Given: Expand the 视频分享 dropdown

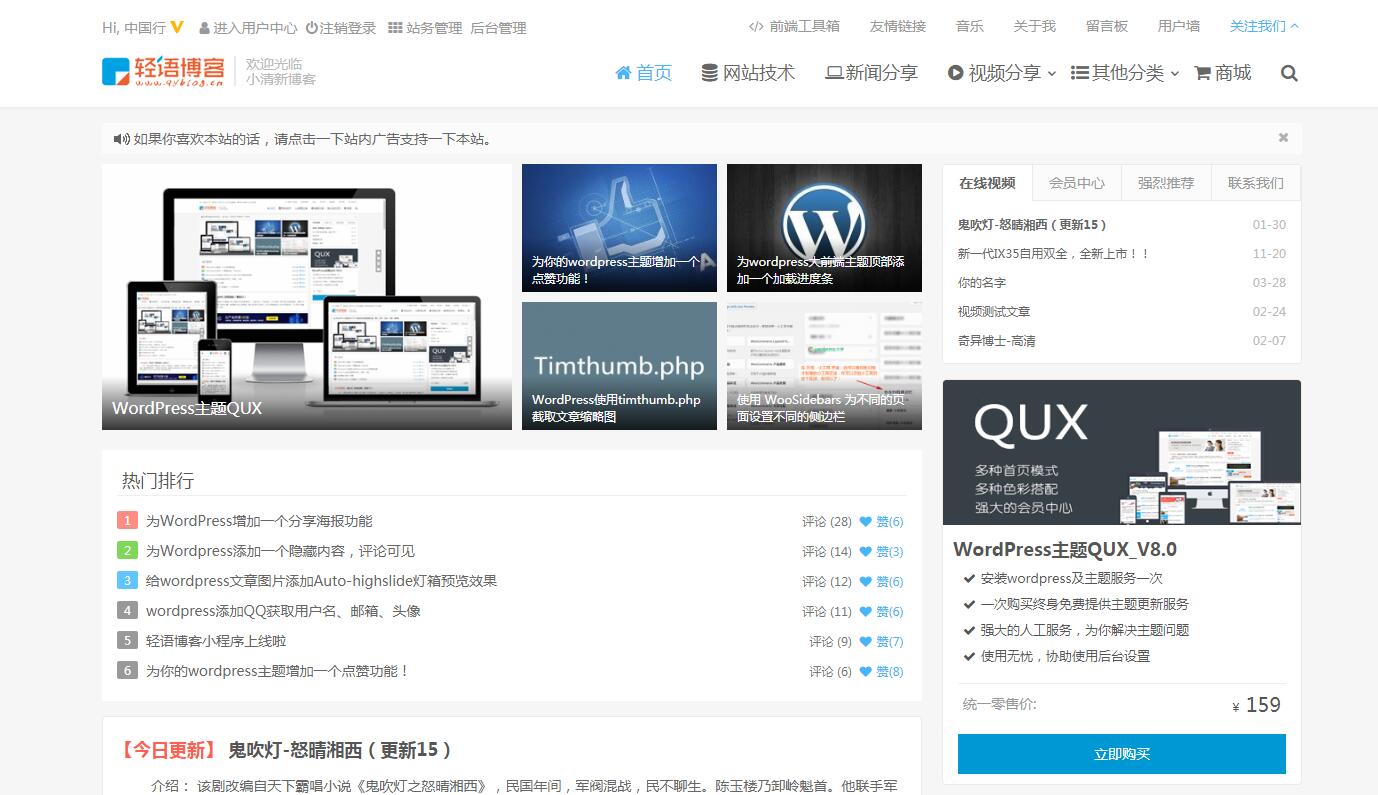Looking at the screenshot, I should tap(1000, 72).
